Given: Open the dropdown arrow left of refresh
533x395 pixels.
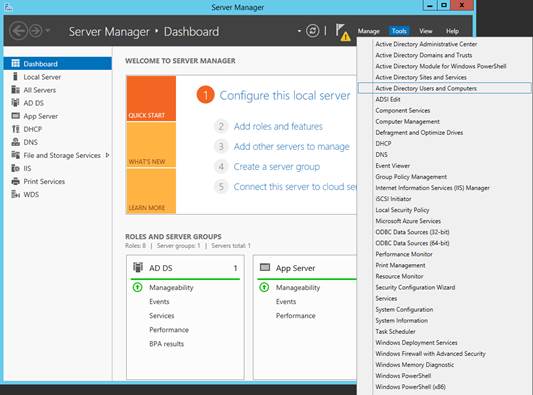Looking at the screenshot, I should (299, 31).
